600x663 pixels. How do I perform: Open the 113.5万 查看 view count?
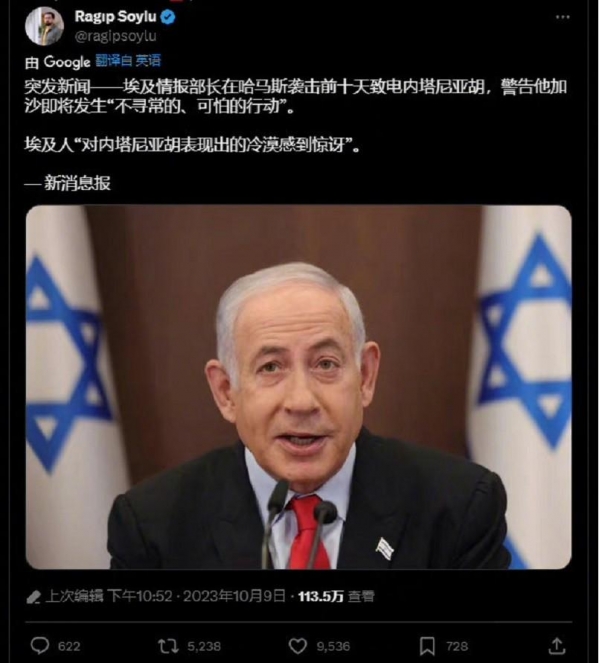pyautogui.click(x=336, y=597)
